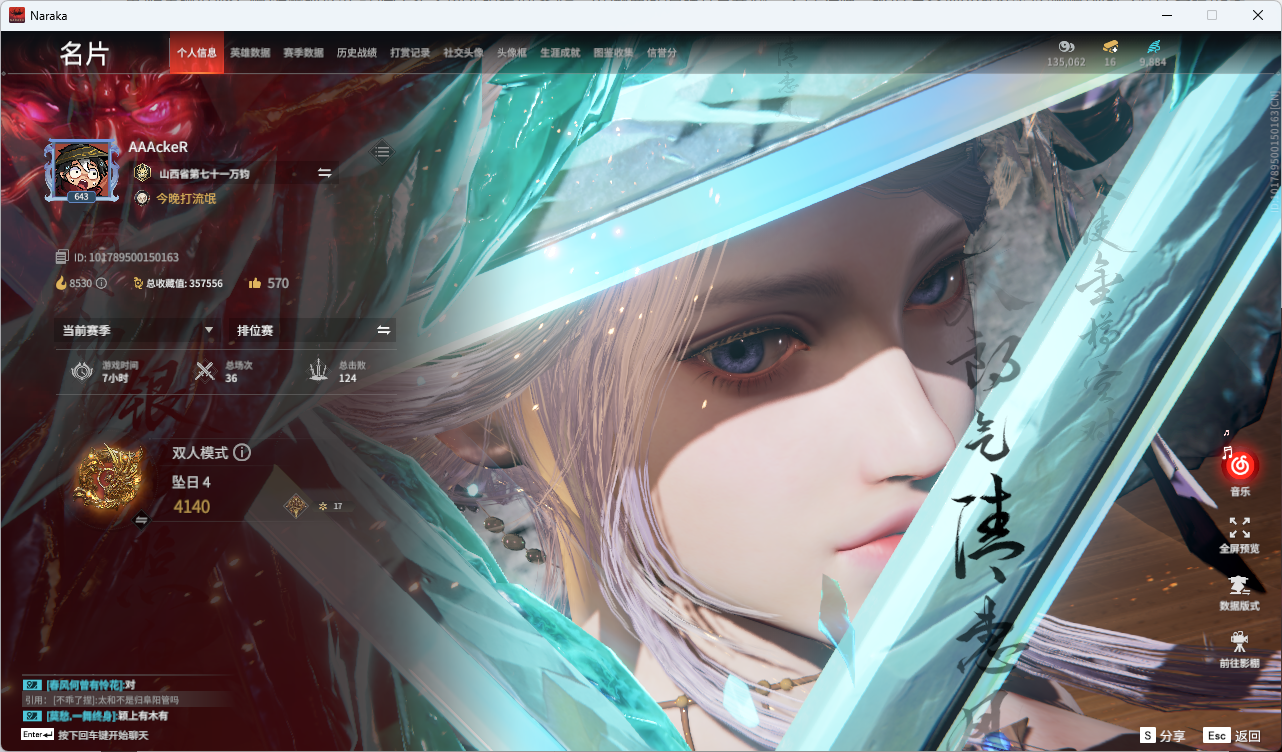
Task: Open the 历史战绩 tab
Action: [357, 53]
